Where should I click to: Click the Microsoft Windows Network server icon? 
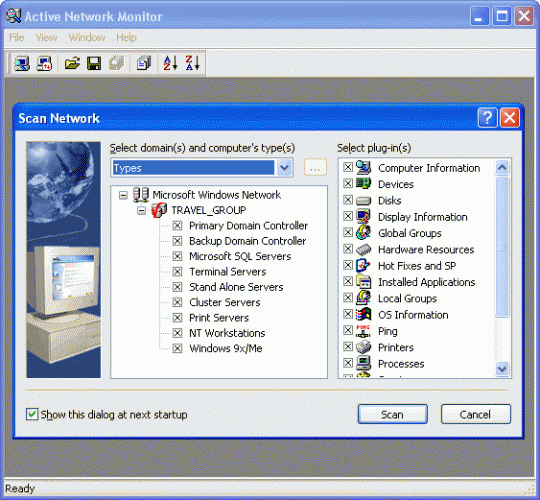(x=141, y=195)
